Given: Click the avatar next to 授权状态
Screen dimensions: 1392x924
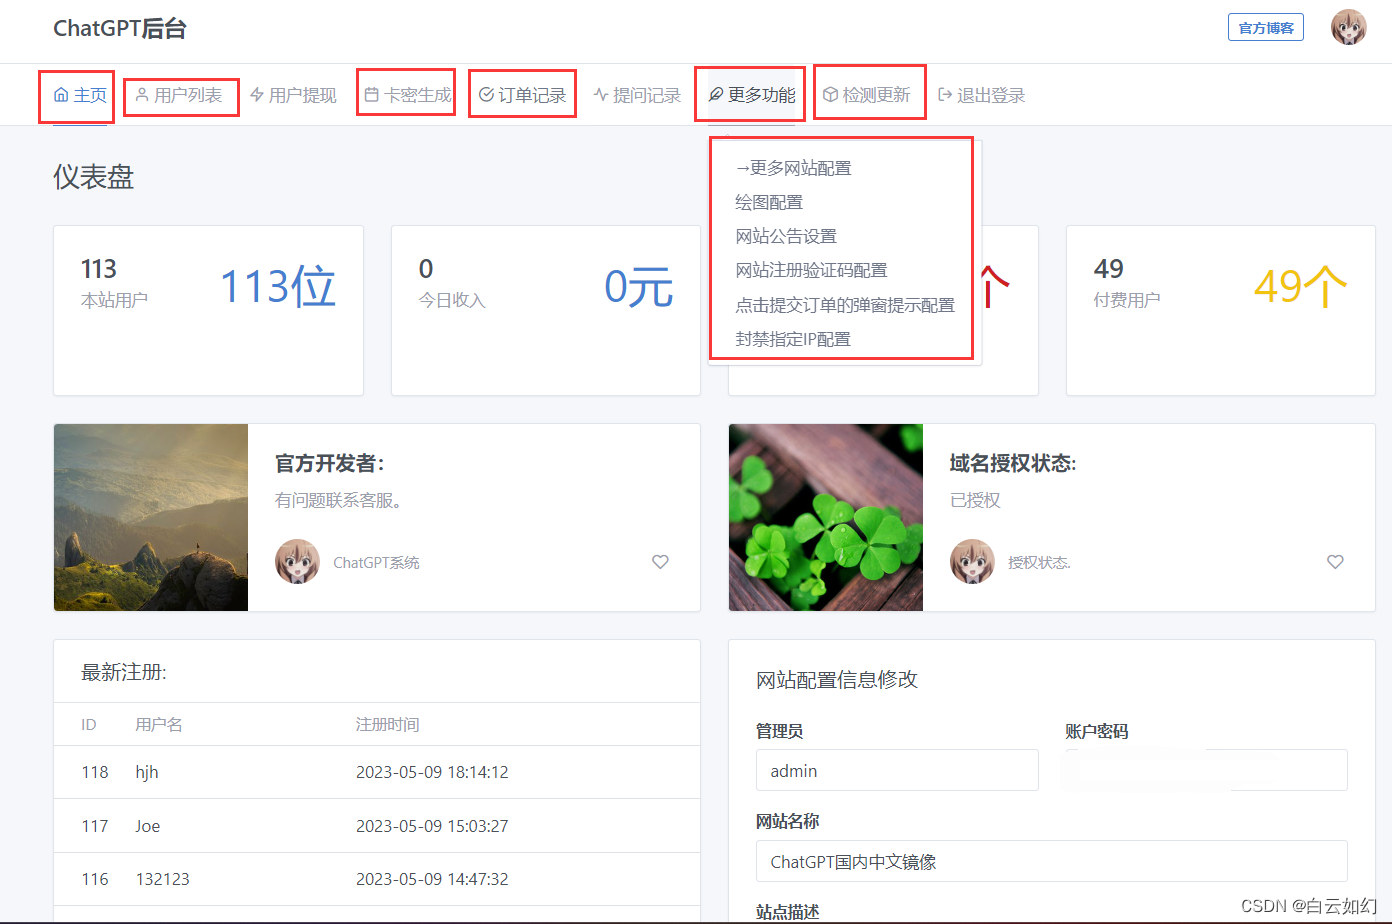Looking at the screenshot, I should point(973,562).
